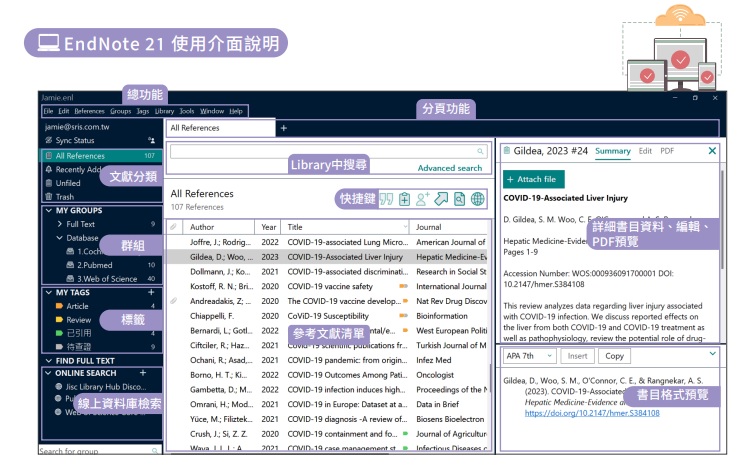Image resolution: width=748 pixels, height=471 pixels.
Task: Click the online search globe icon
Action: coord(477,199)
